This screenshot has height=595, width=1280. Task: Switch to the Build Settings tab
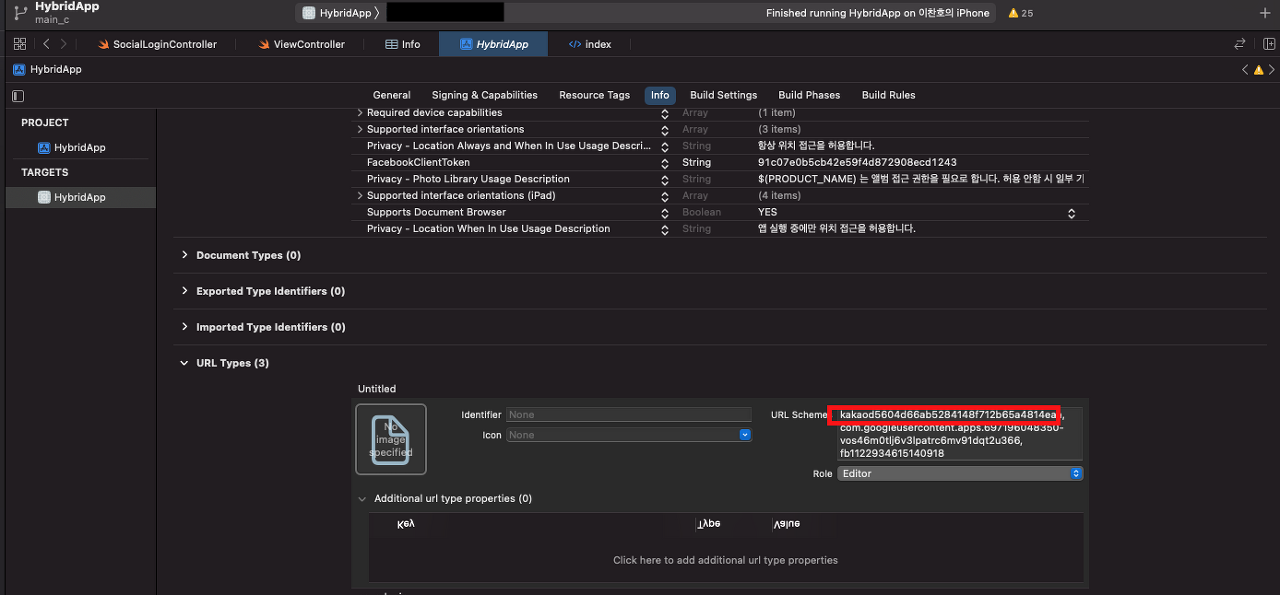pyautogui.click(x=723, y=95)
